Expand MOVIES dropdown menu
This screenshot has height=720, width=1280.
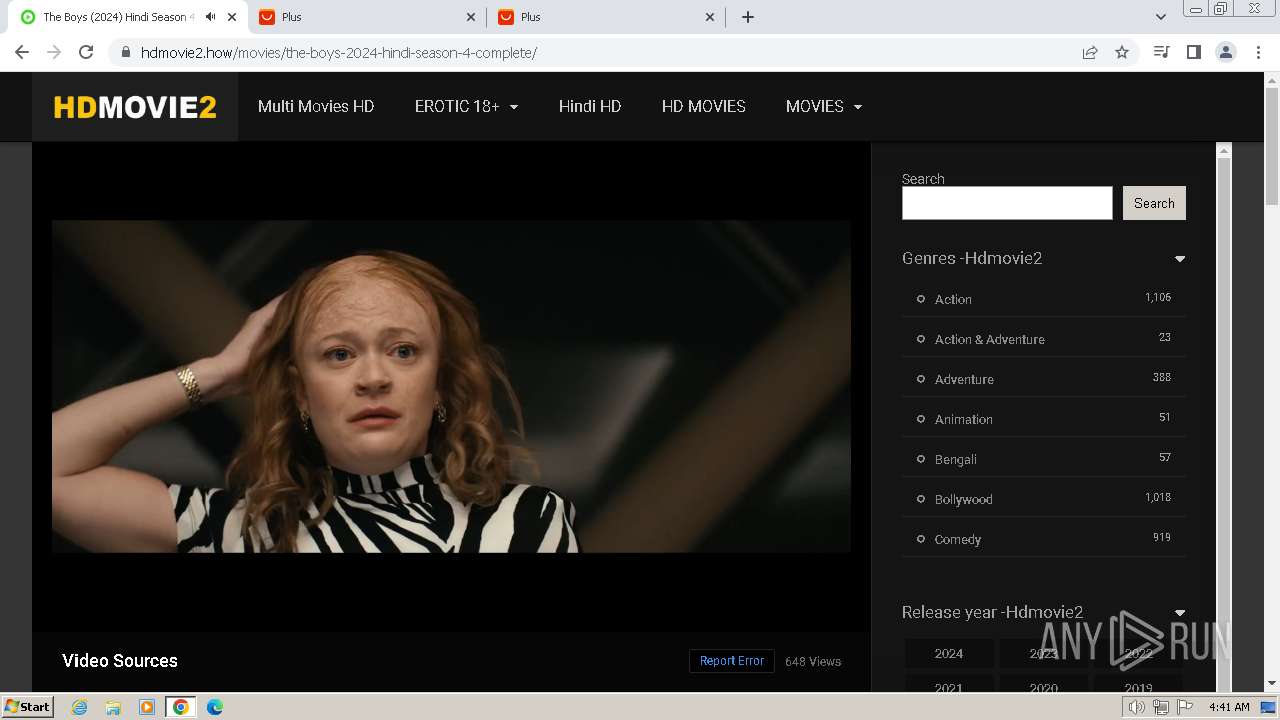pyautogui.click(x=824, y=106)
